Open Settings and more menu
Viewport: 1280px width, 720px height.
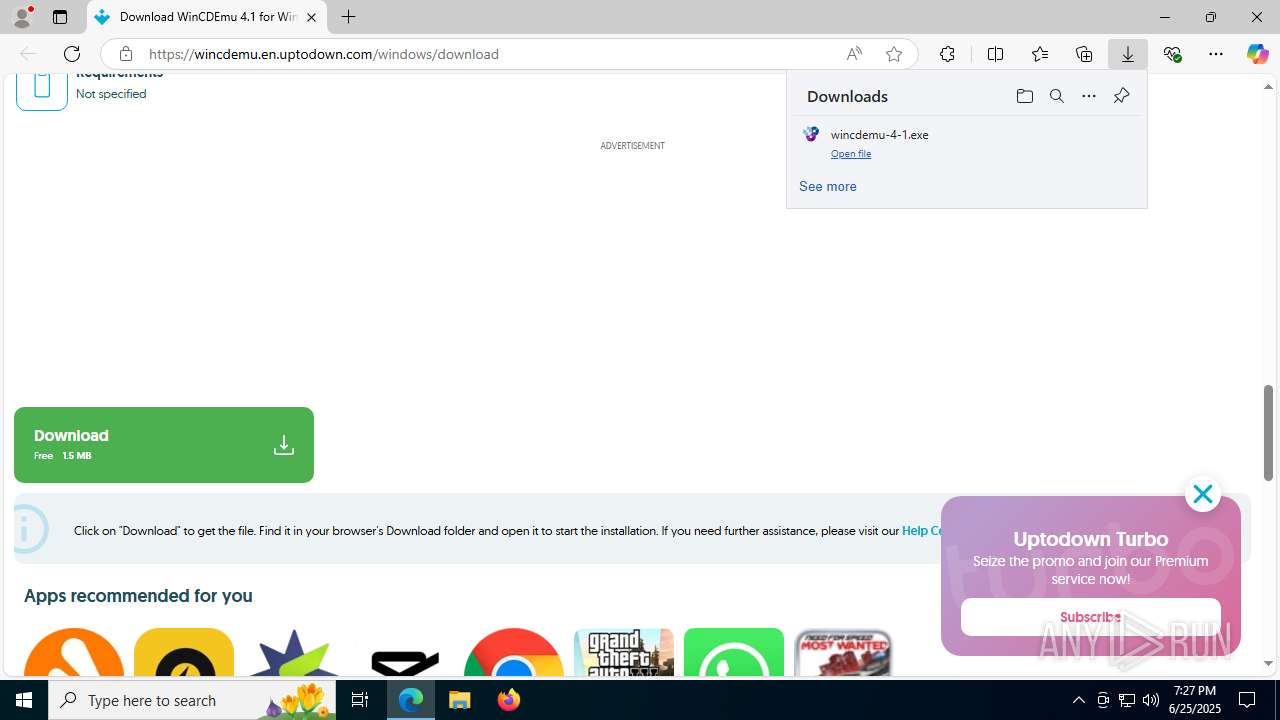(x=1216, y=54)
